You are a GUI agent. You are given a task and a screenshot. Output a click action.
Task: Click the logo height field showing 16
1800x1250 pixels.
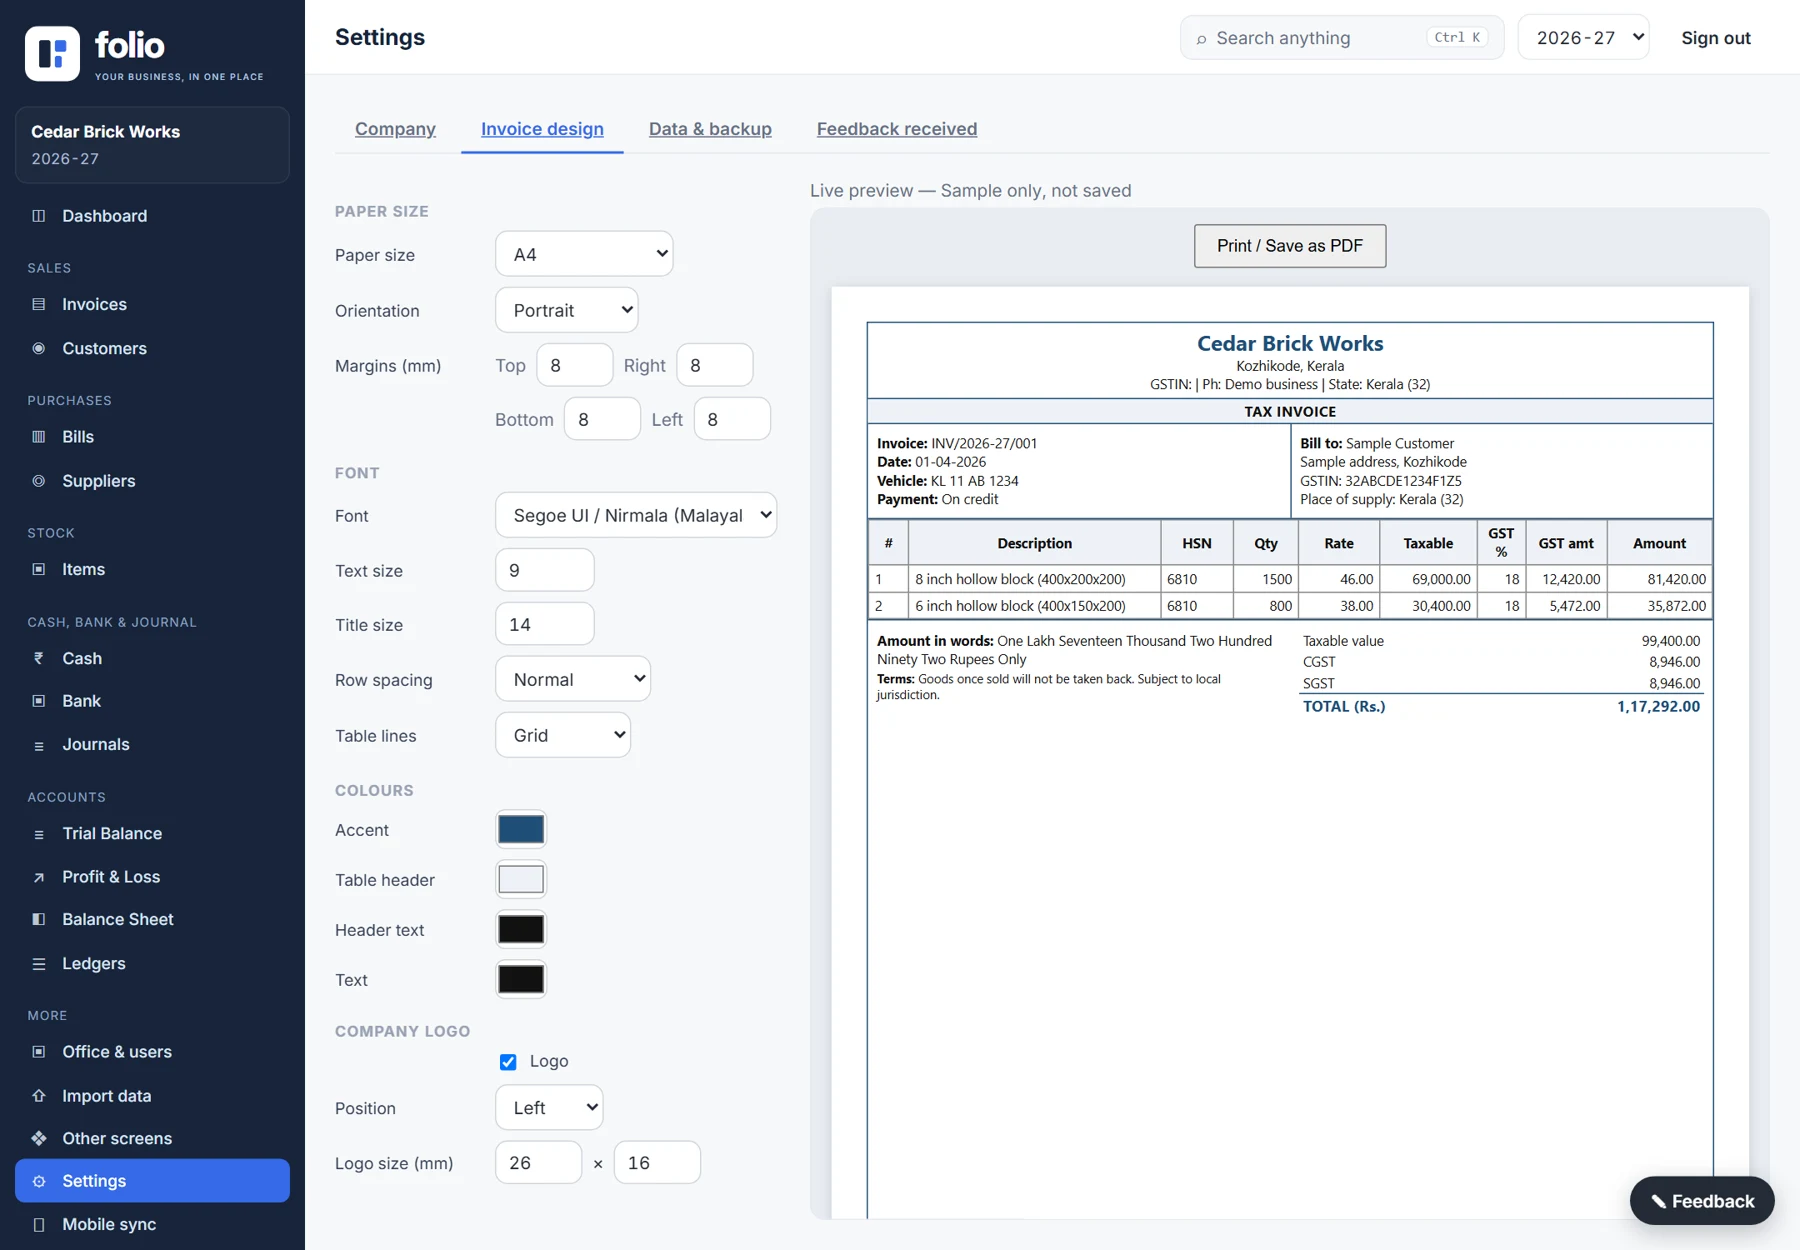click(x=657, y=1163)
